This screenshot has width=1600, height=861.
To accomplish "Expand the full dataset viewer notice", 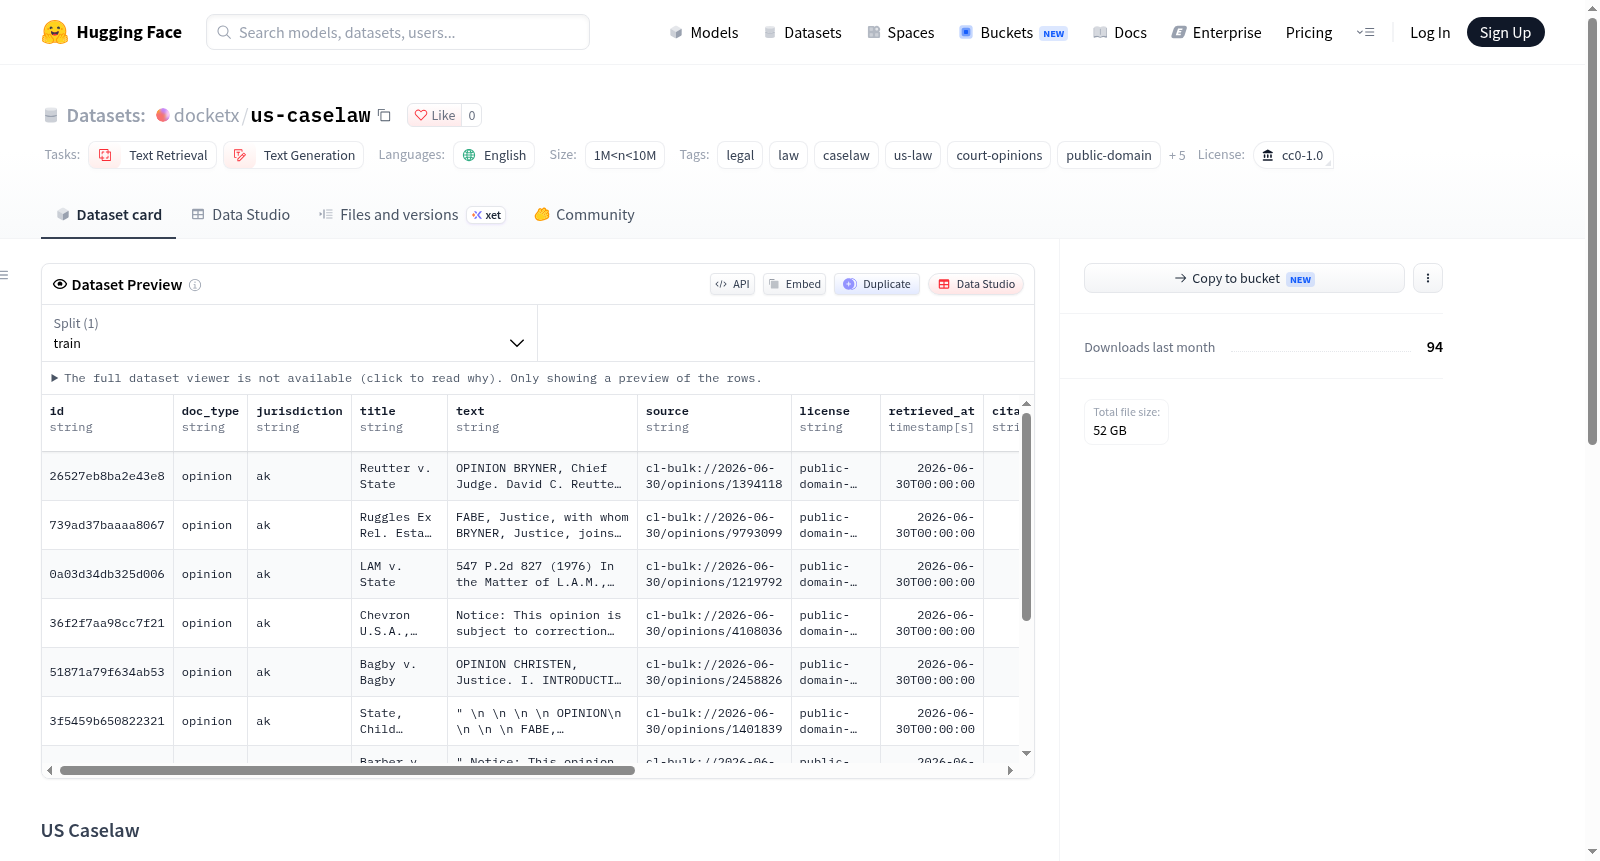I will pos(406,378).
